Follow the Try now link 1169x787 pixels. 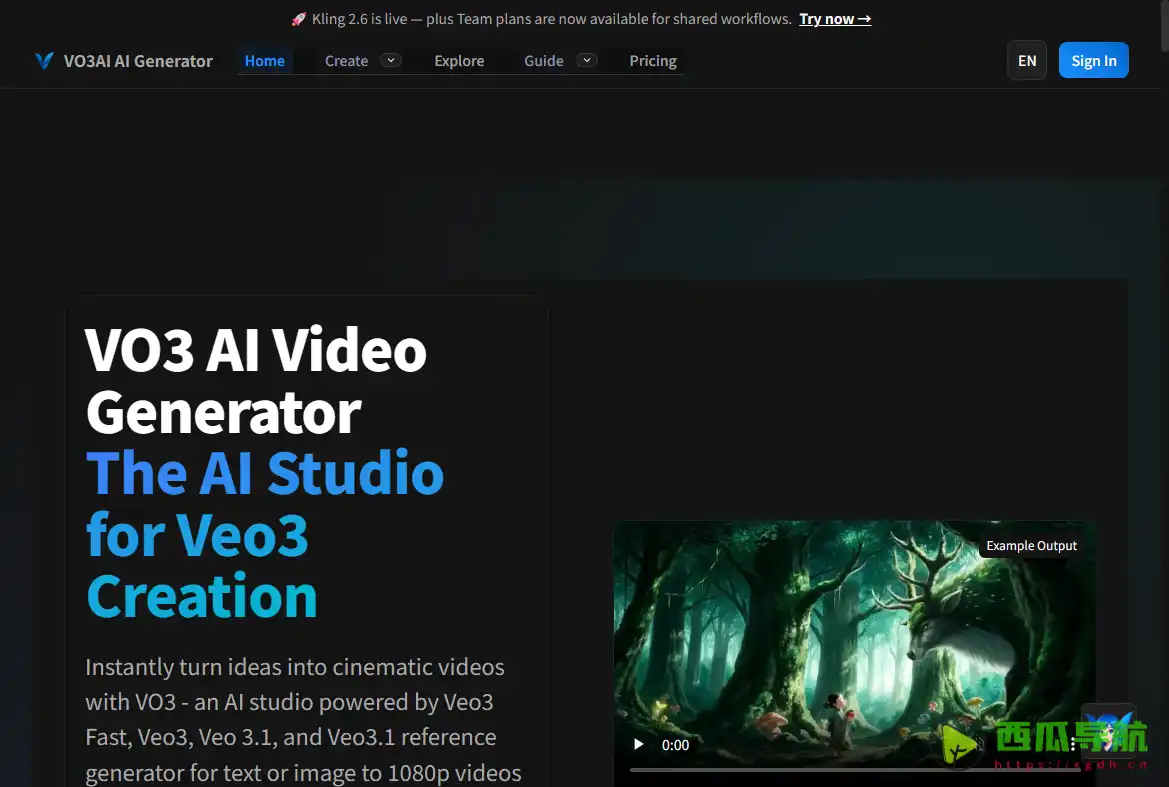click(x=827, y=18)
